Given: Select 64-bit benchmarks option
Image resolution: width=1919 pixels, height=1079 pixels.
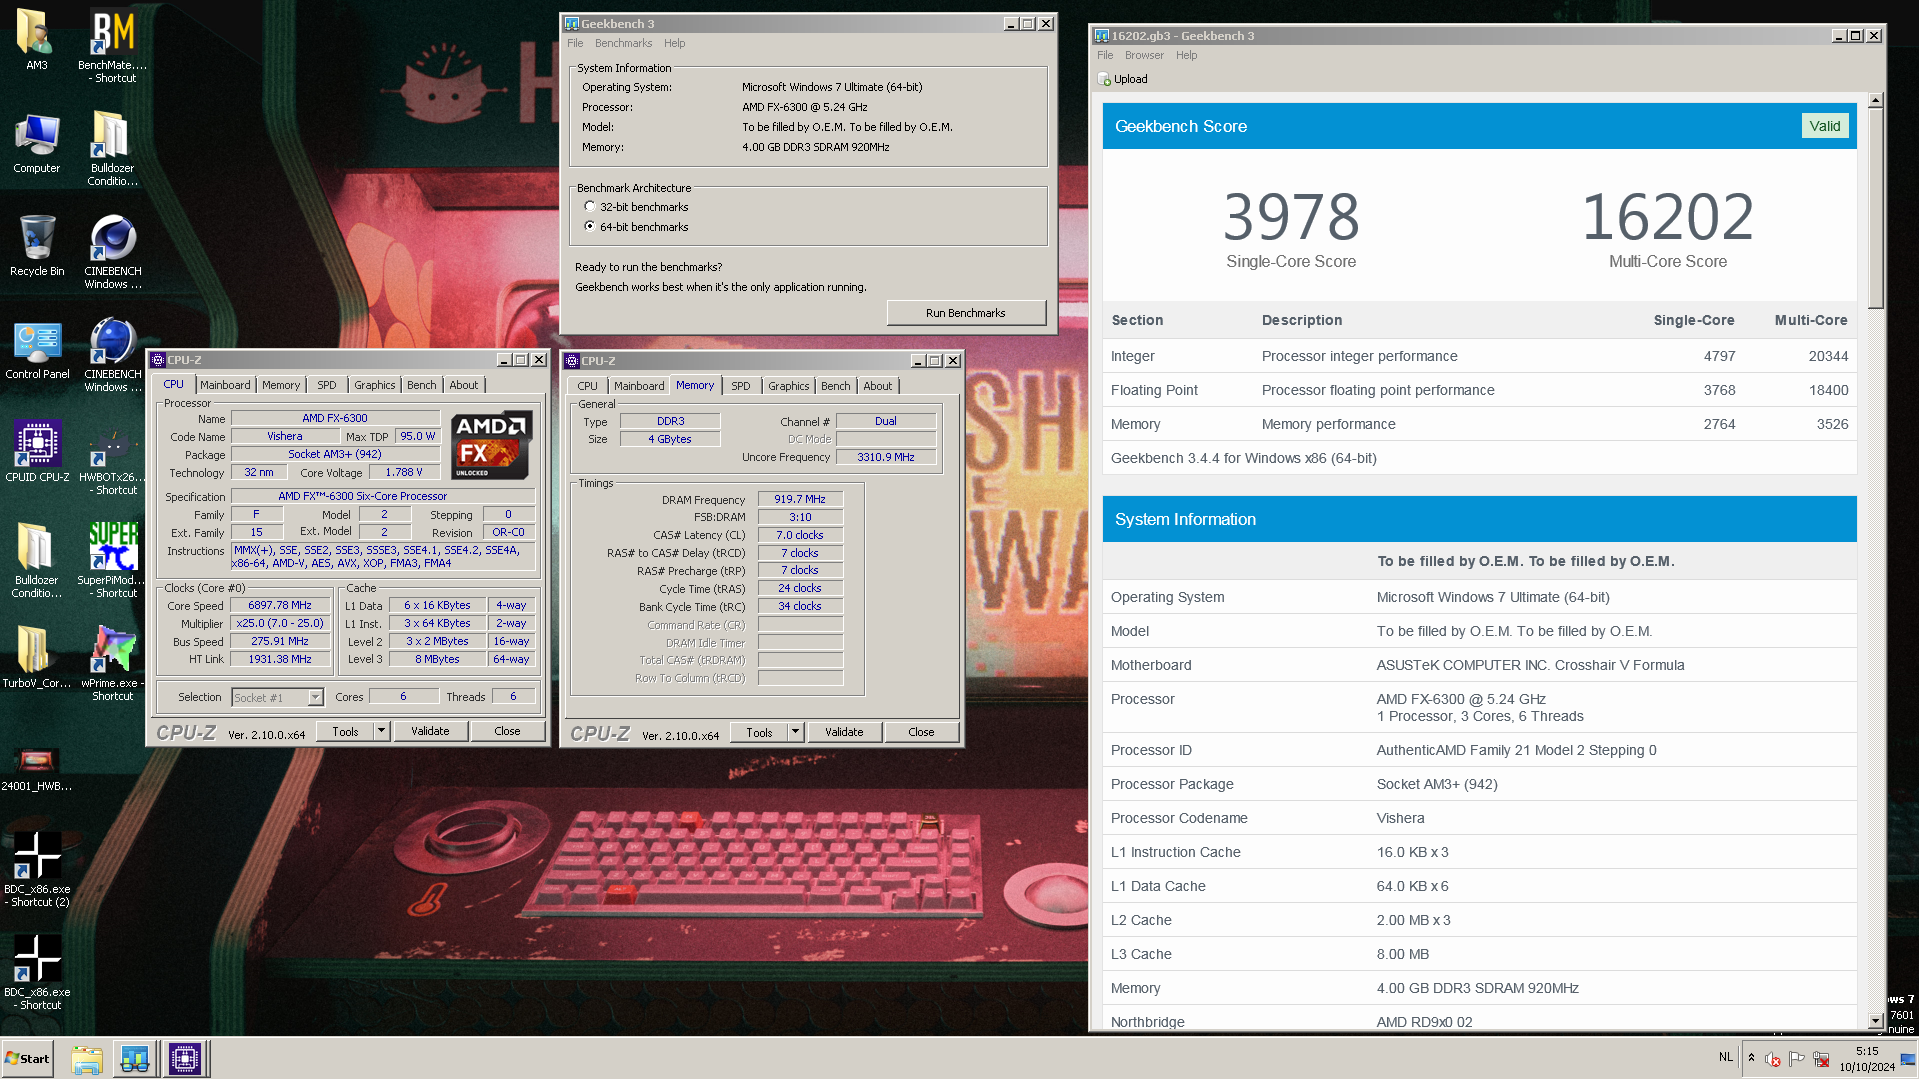Looking at the screenshot, I should coord(637,227).
